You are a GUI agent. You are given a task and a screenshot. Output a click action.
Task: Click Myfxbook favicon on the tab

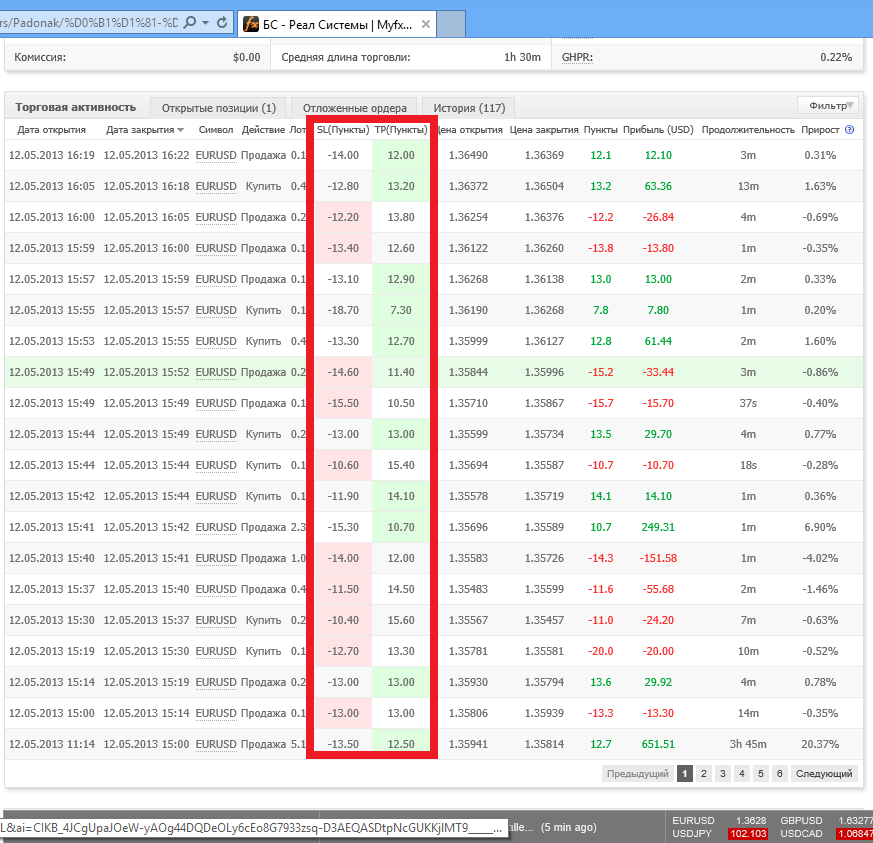(251, 24)
